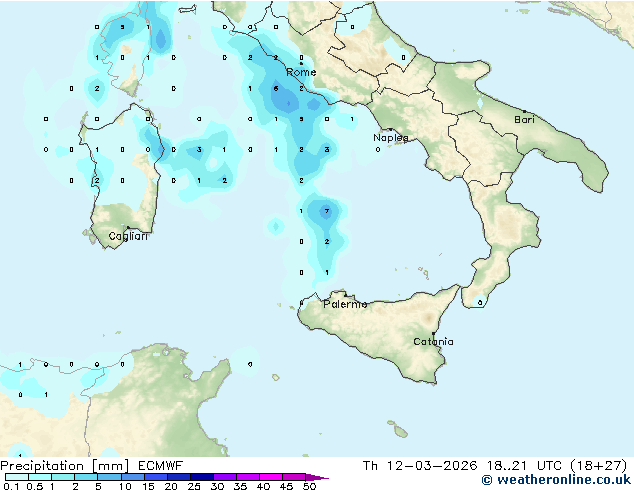Click the legend value '0.5'

(35, 486)
